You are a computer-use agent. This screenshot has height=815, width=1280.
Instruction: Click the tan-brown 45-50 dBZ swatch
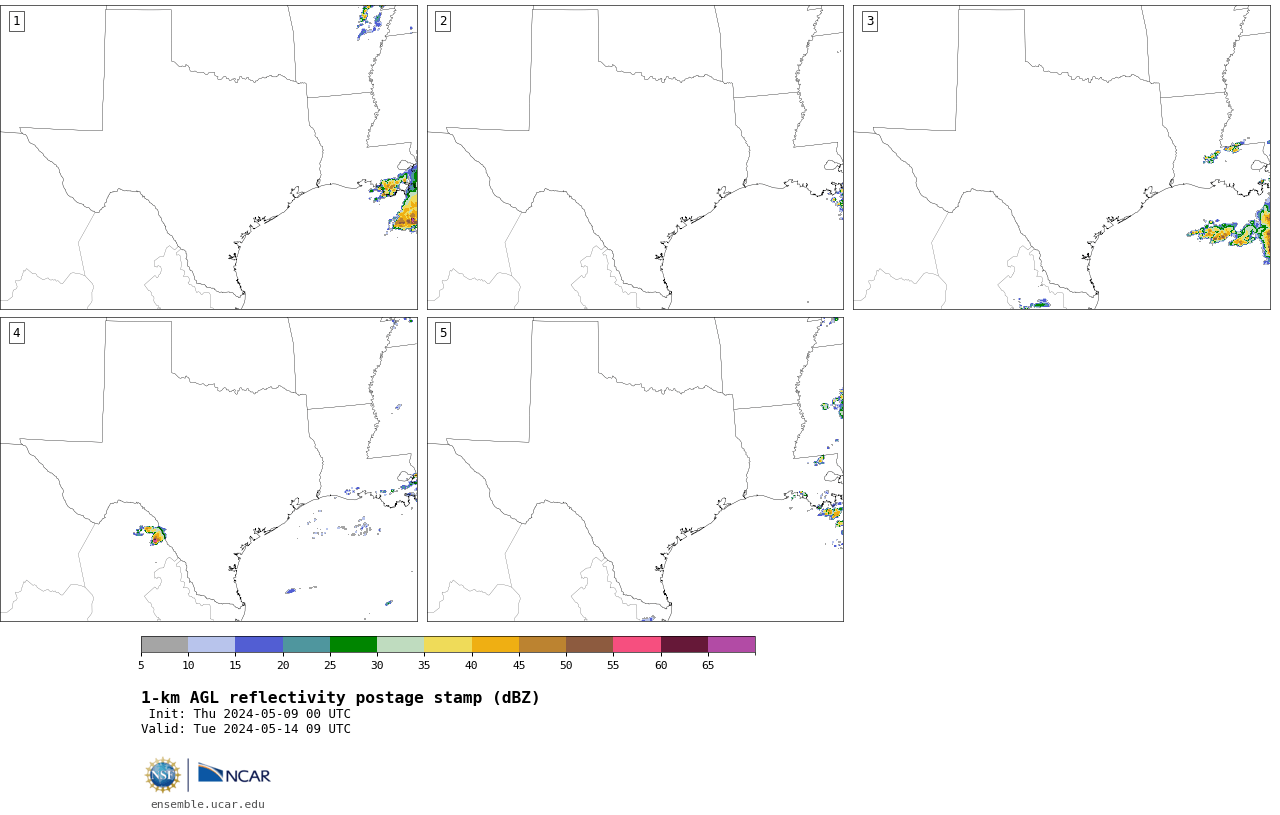point(542,645)
